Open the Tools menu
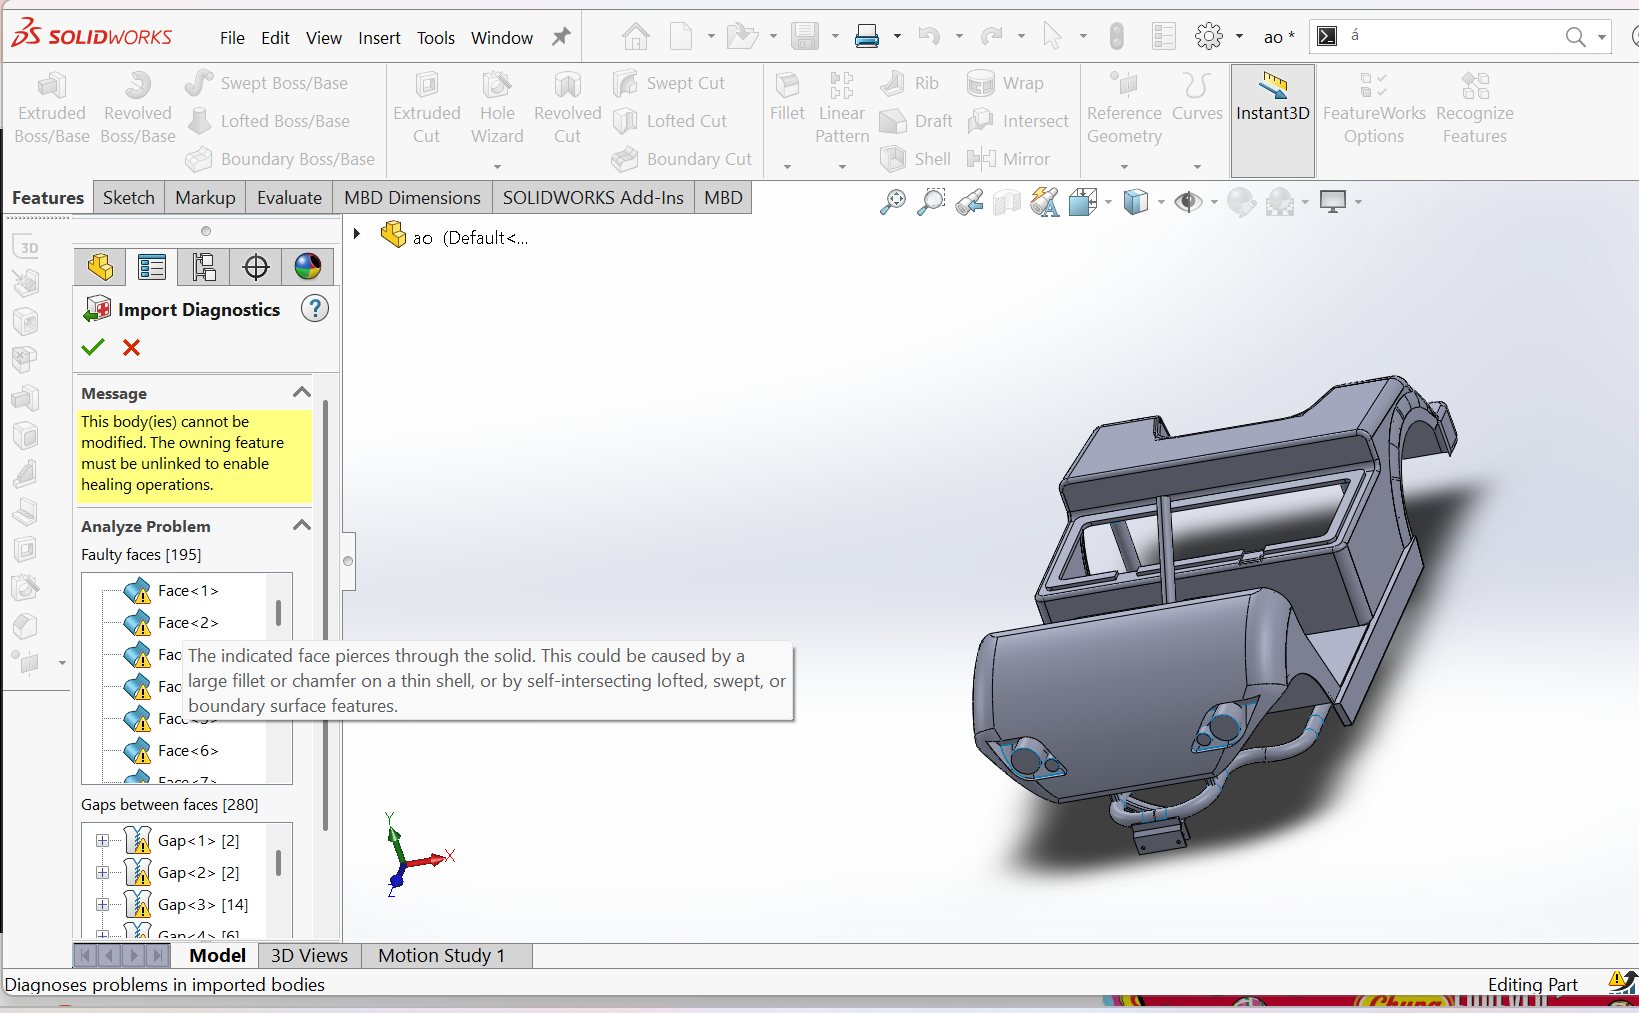The image size is (1639, 1013). click(x=436, y=38)
